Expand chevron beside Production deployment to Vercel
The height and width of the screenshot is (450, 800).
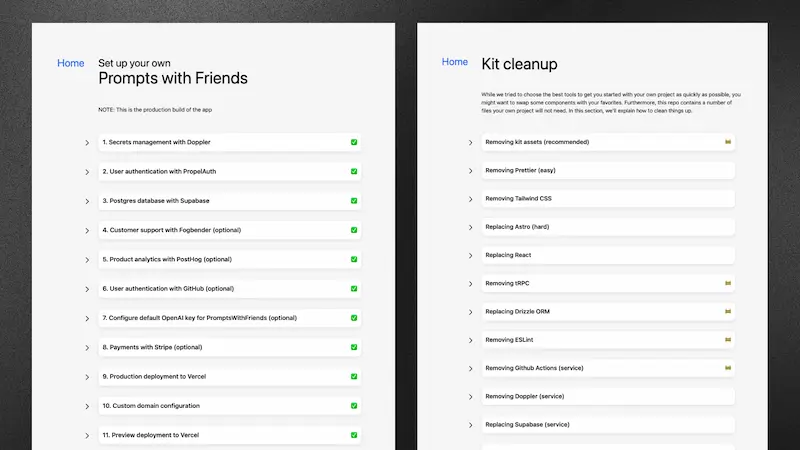[87, 377]
